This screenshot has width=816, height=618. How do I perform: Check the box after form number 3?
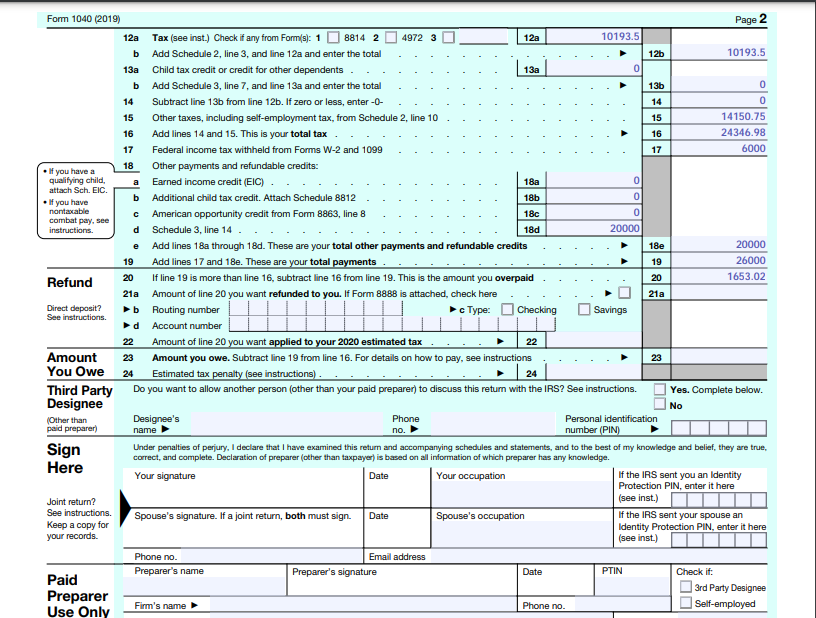coord(449,37)
